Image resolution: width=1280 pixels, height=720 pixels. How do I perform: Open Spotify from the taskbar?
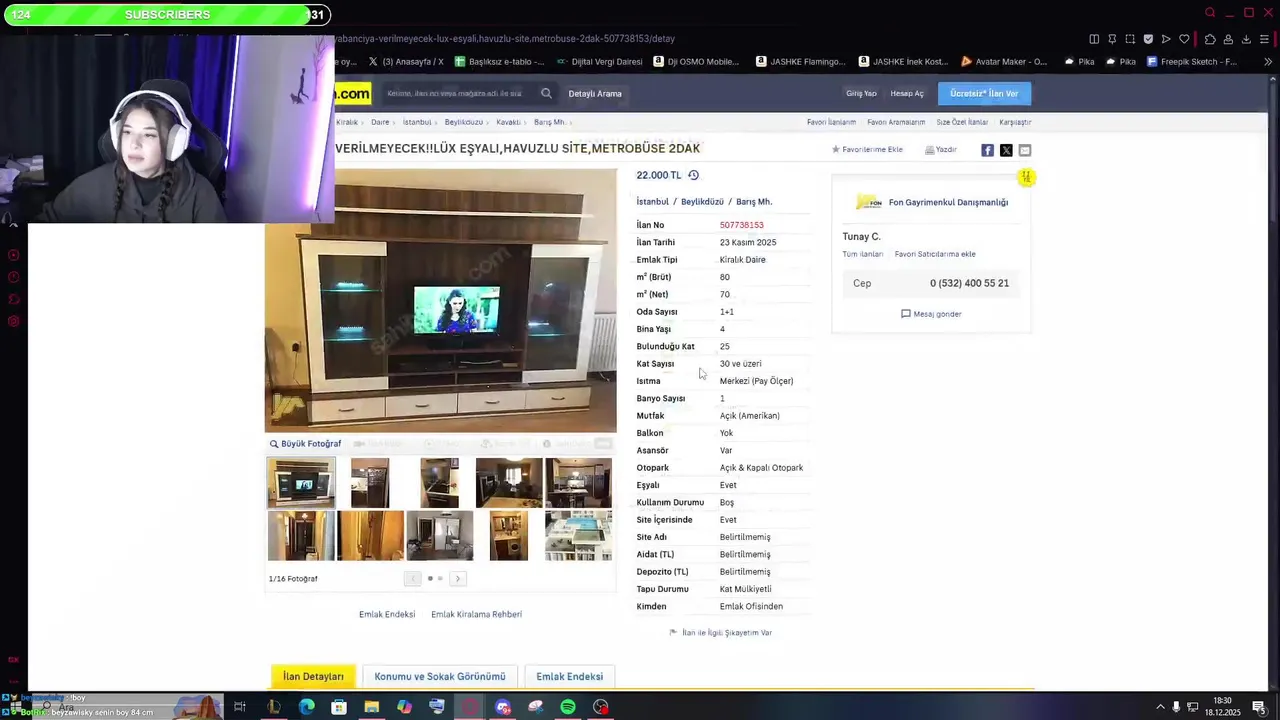coord(568,707)
